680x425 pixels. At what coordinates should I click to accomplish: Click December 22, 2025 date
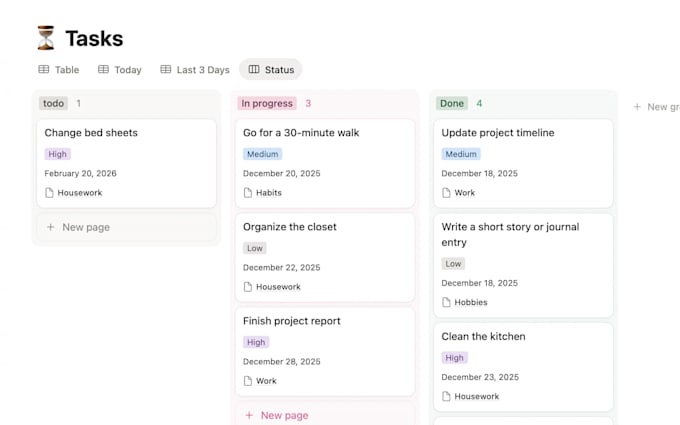pos(281,268)
